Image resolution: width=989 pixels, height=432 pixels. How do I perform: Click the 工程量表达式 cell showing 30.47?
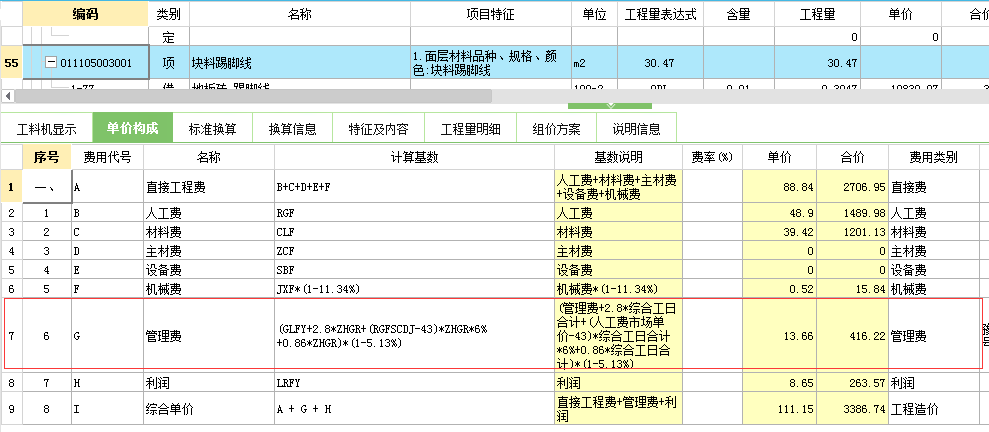pos(657,63)
